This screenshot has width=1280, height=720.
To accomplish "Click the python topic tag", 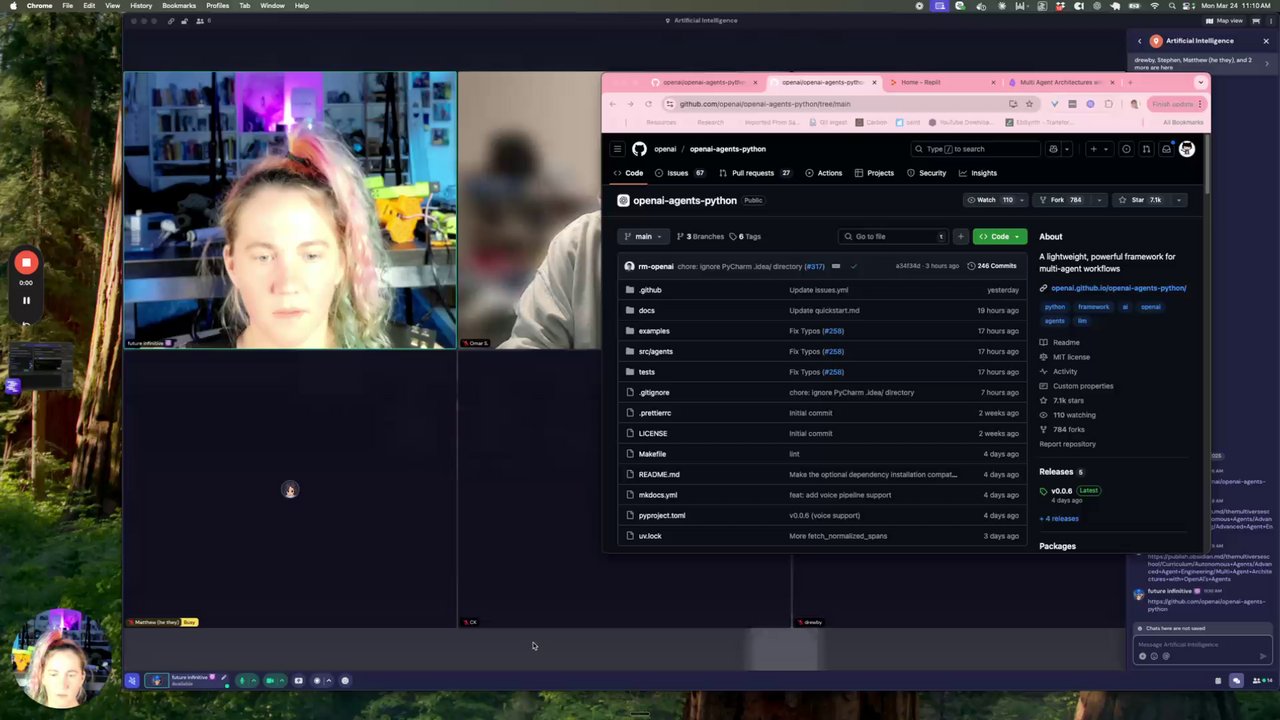I will point(1055,307).
